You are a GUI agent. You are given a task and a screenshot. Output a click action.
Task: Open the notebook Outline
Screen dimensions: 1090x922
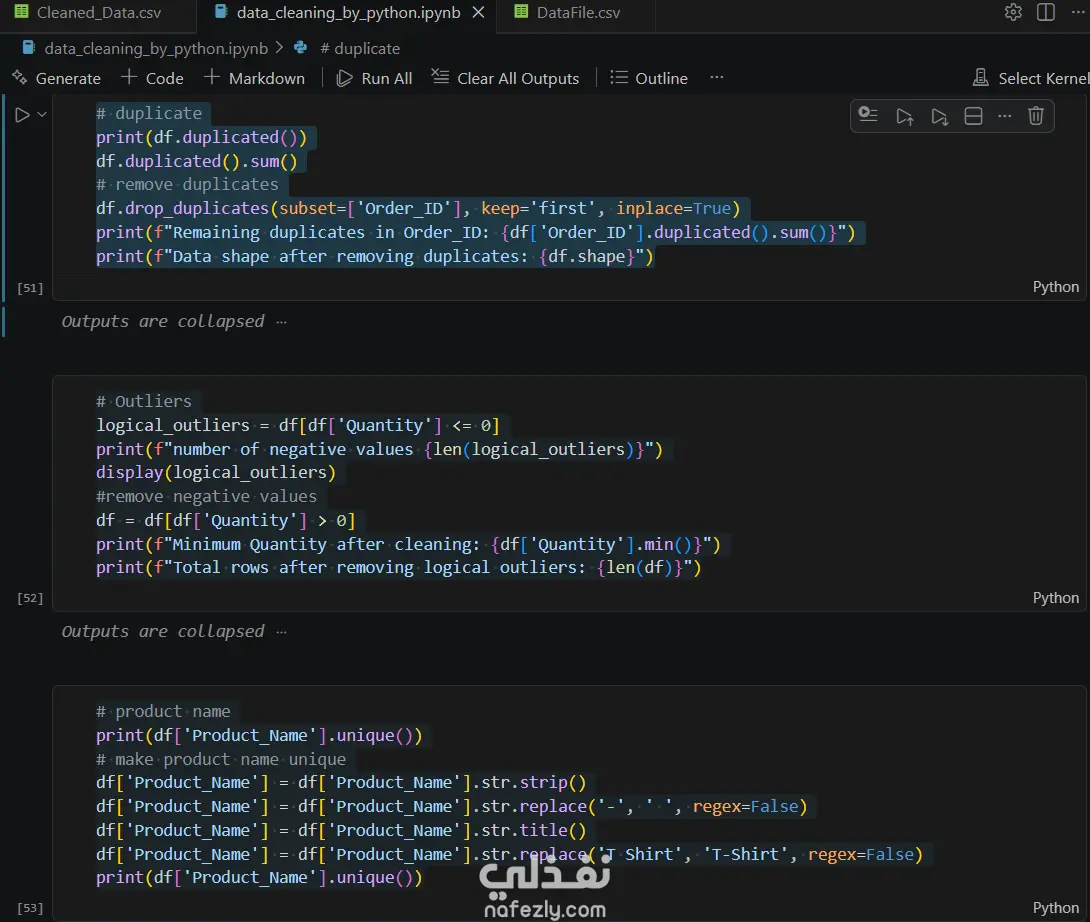pyautogui.click(x=649, y=79)
